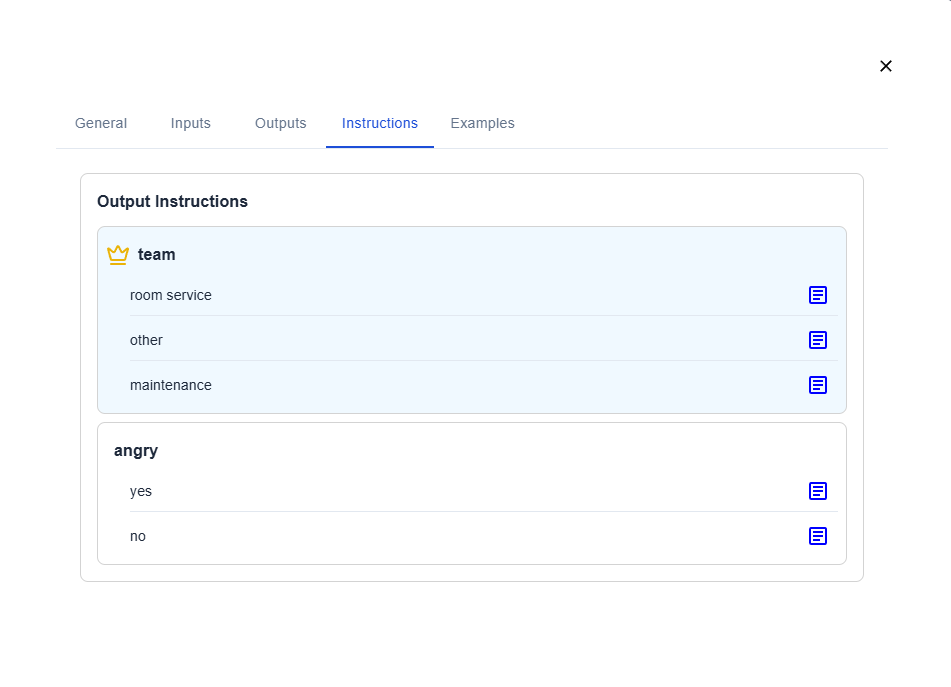This screenshot has width=951, height=687.
Task: Switch to the General tab
Action: [x=101, y=123]
